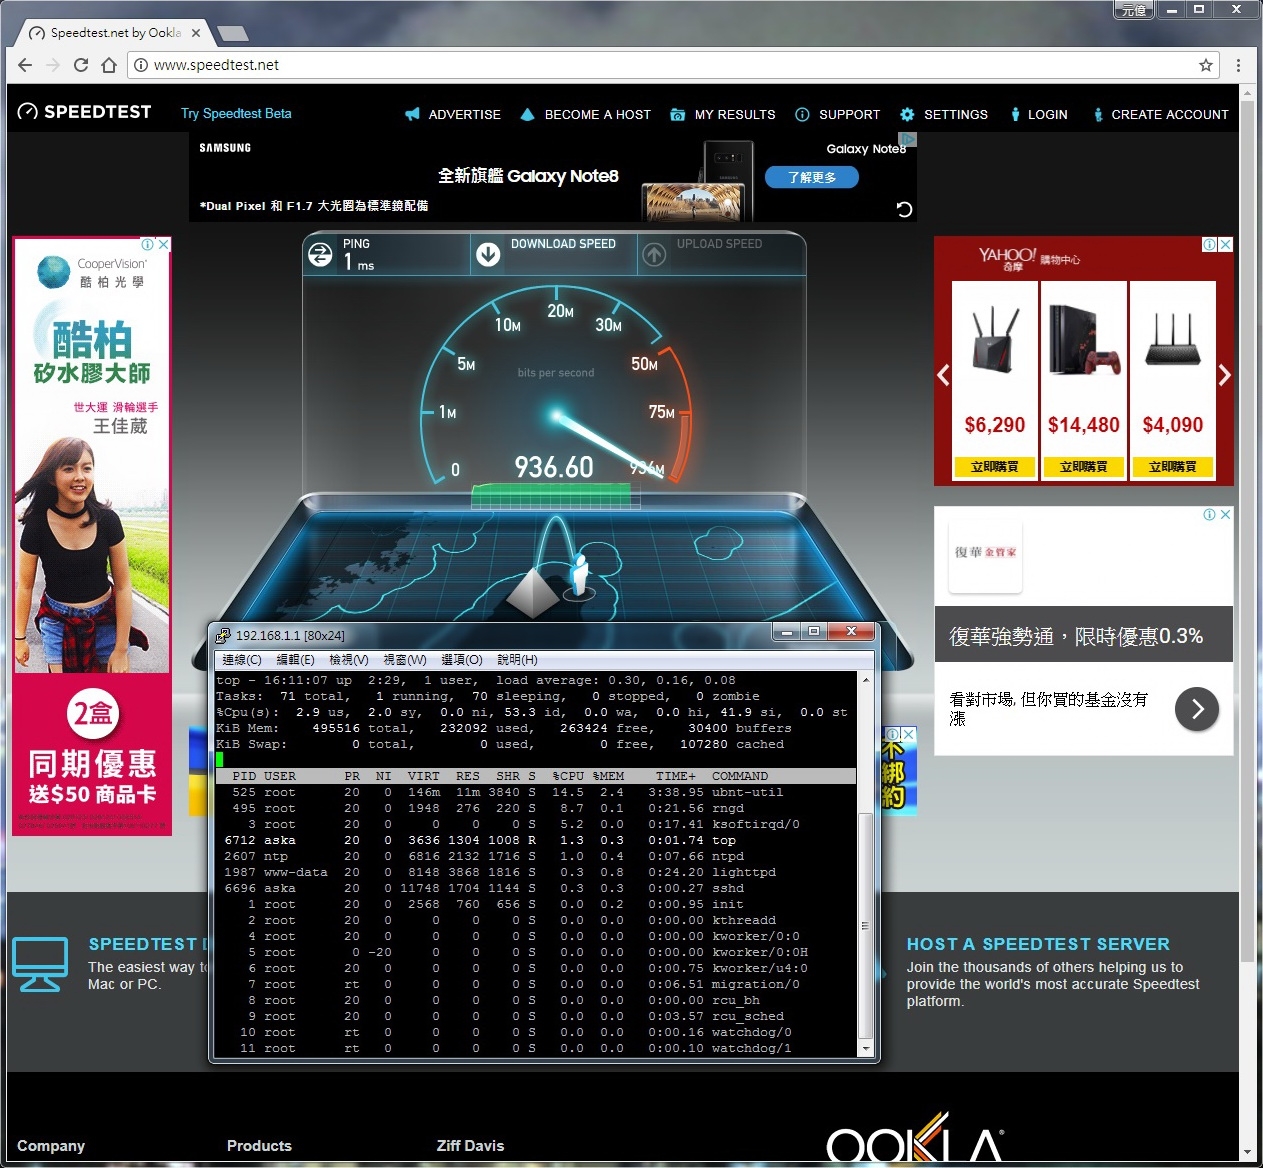Show previous products in Yahoo ad carousel
Image resolution: width=1263 pixels, height=1168 pixels.
[943, 375]
